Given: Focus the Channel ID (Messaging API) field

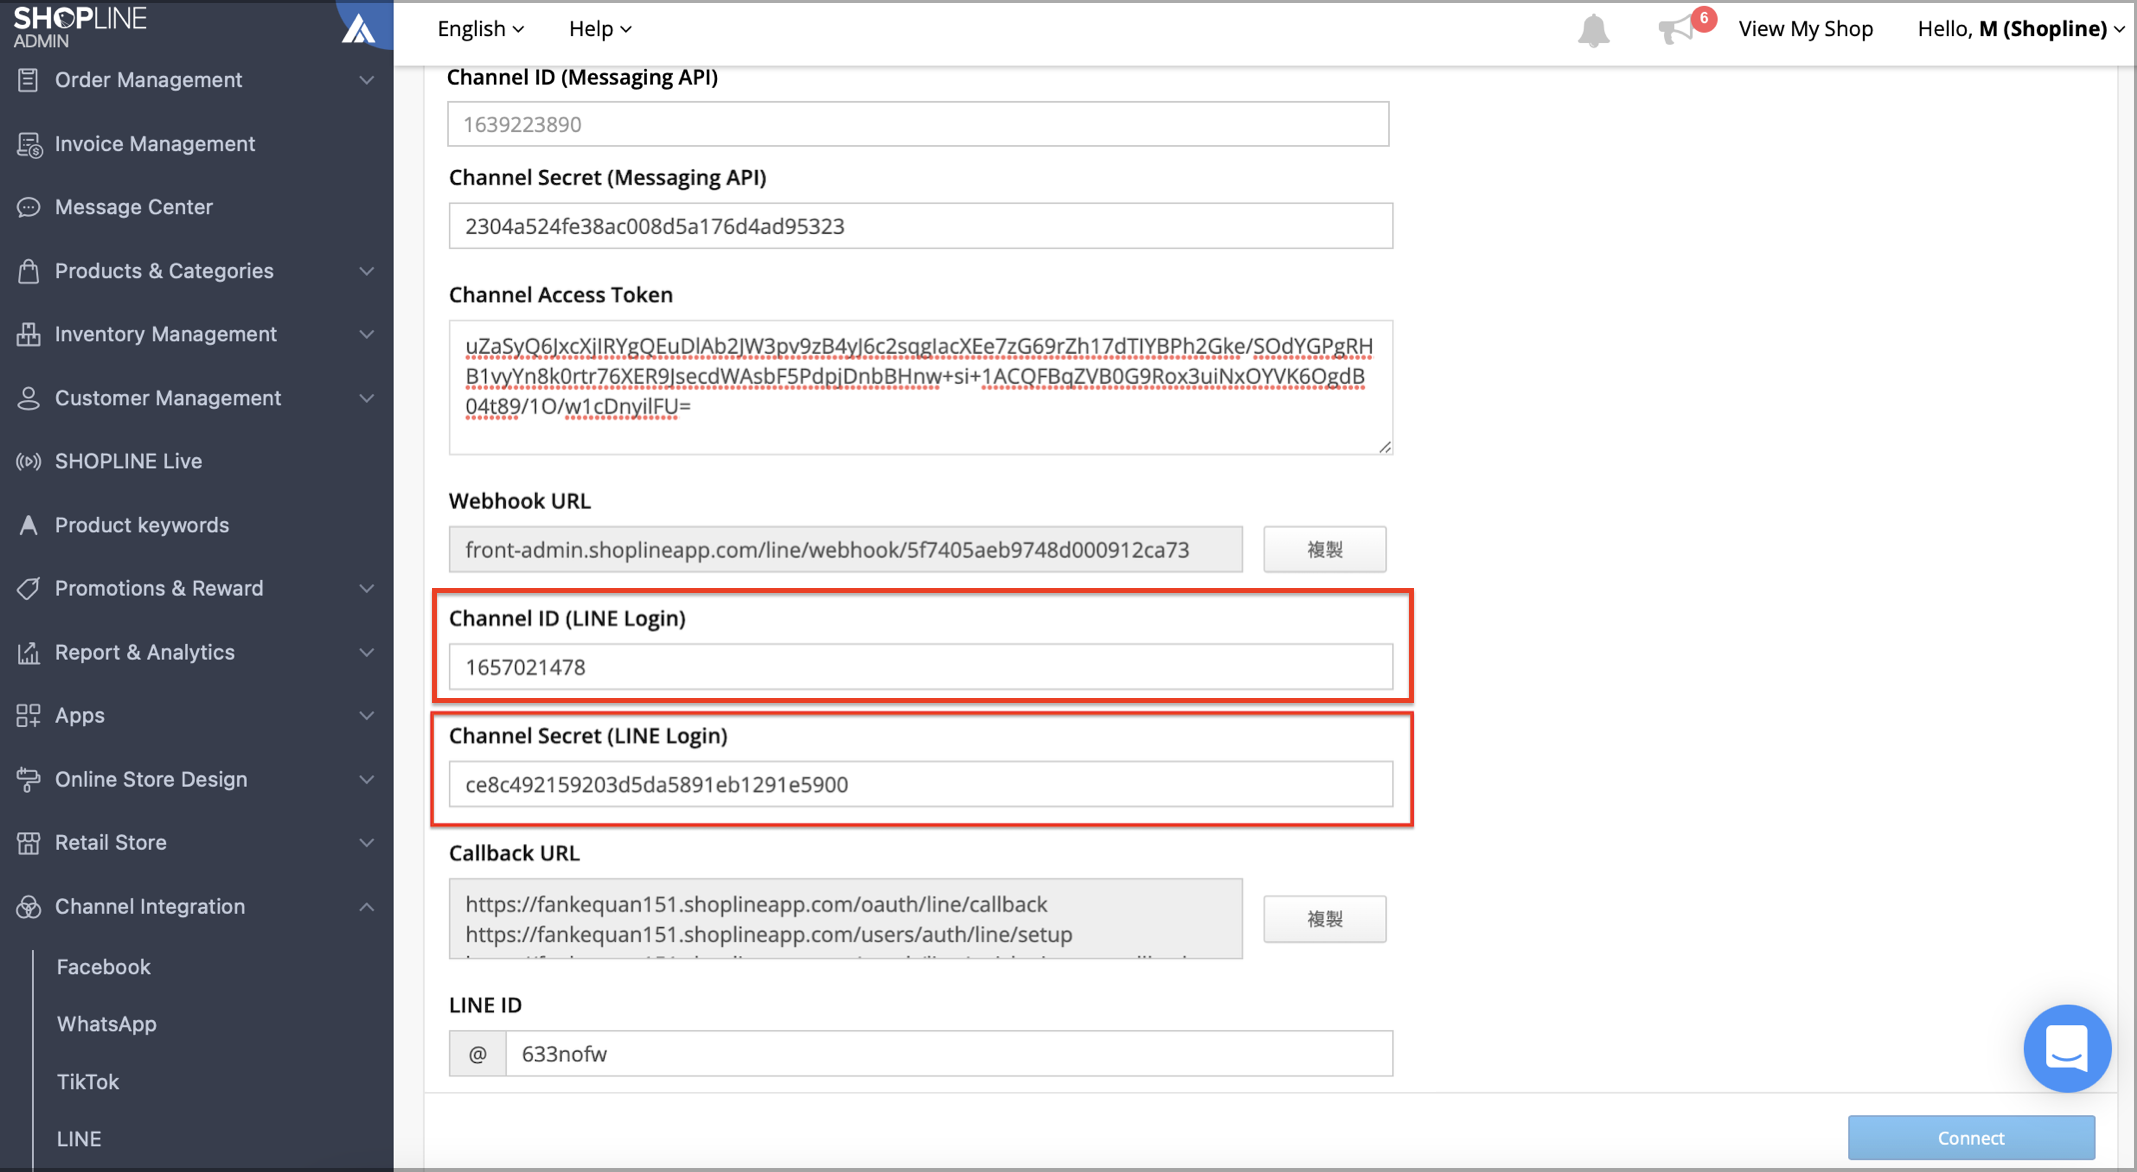Looking at the screenshot, I should [918, 124].
